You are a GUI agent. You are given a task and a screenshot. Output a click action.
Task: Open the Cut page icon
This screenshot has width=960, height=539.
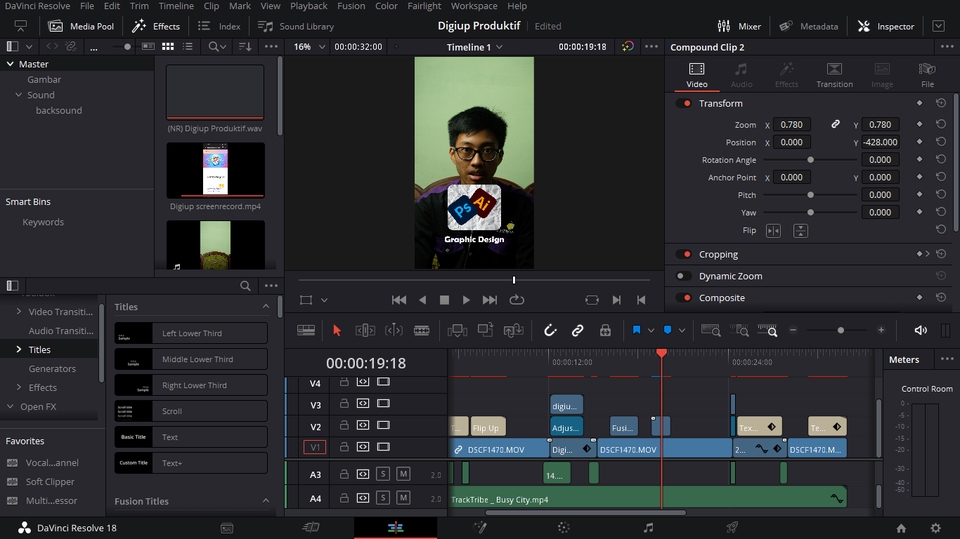[311, 527]
